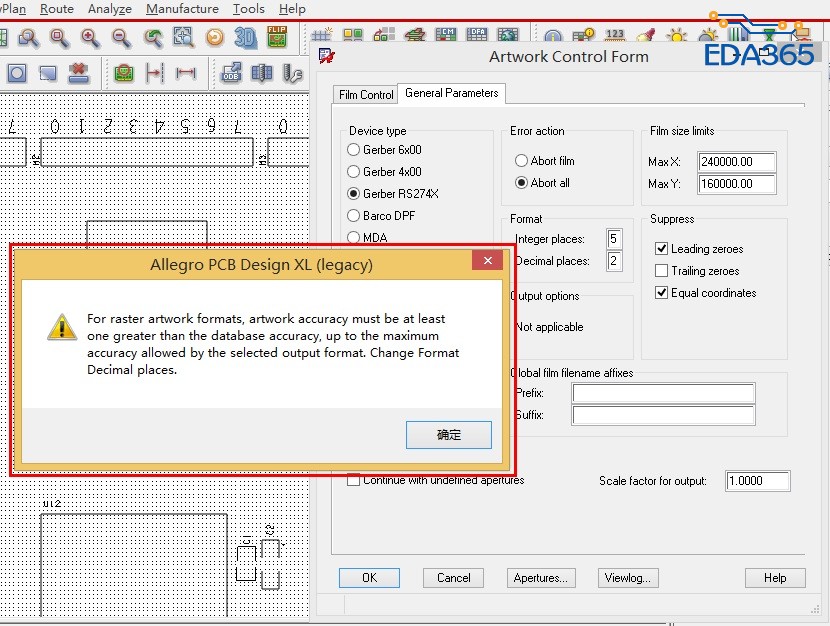This screenshot has width=830, height=626.
Task: Click the NC Drill legend icon
Action: (262, 73)
